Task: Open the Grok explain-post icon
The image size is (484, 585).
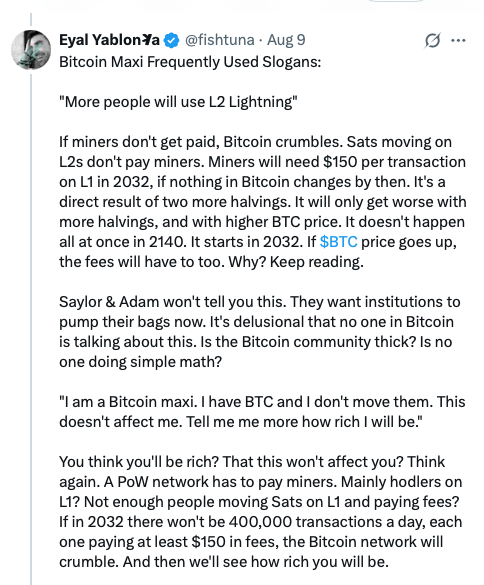Action: pos(432,40)
